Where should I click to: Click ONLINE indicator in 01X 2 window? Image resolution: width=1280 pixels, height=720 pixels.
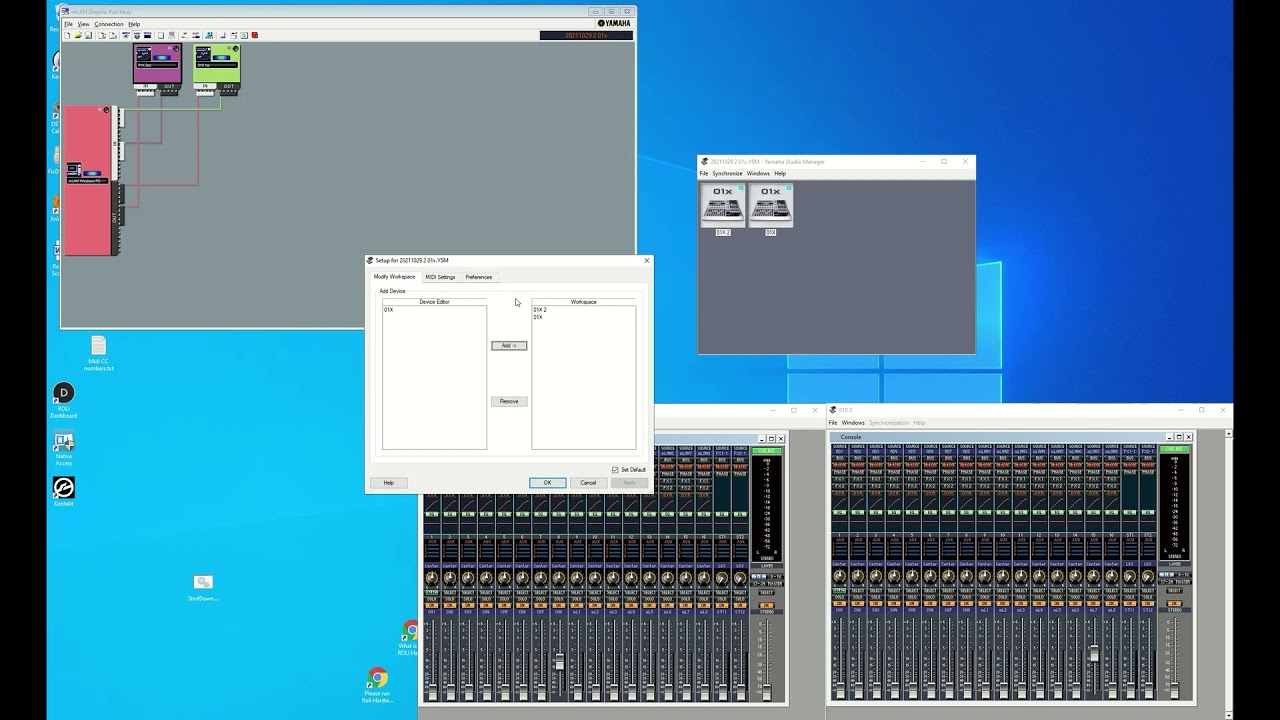(x=1174, y=449)
